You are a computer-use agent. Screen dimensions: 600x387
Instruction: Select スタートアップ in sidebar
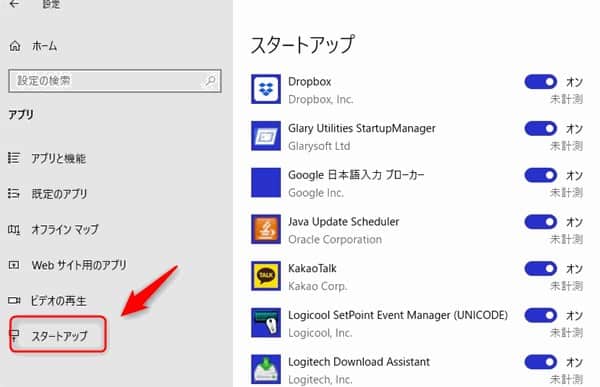coord(59,336)
